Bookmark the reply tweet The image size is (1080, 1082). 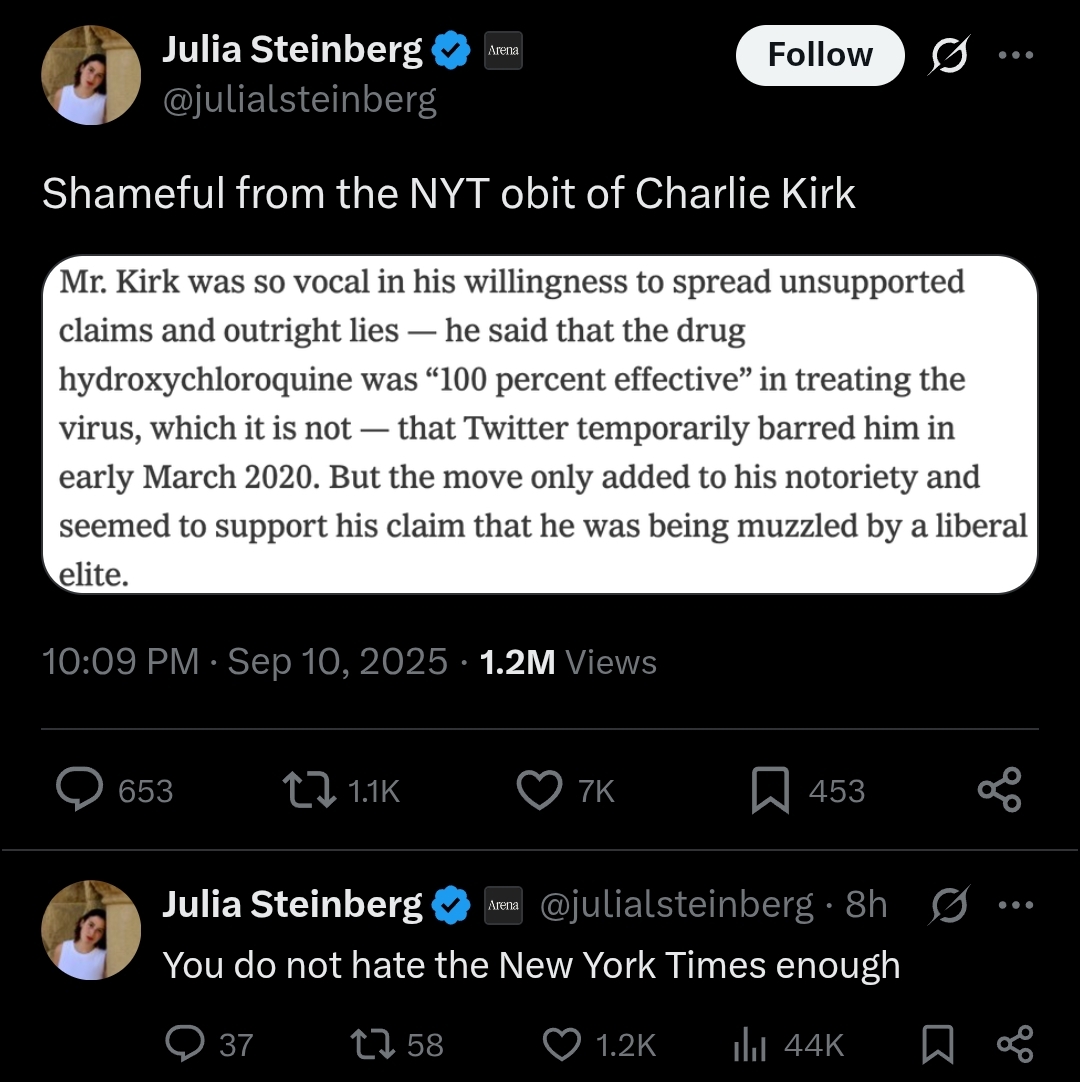coord(936,1045)
